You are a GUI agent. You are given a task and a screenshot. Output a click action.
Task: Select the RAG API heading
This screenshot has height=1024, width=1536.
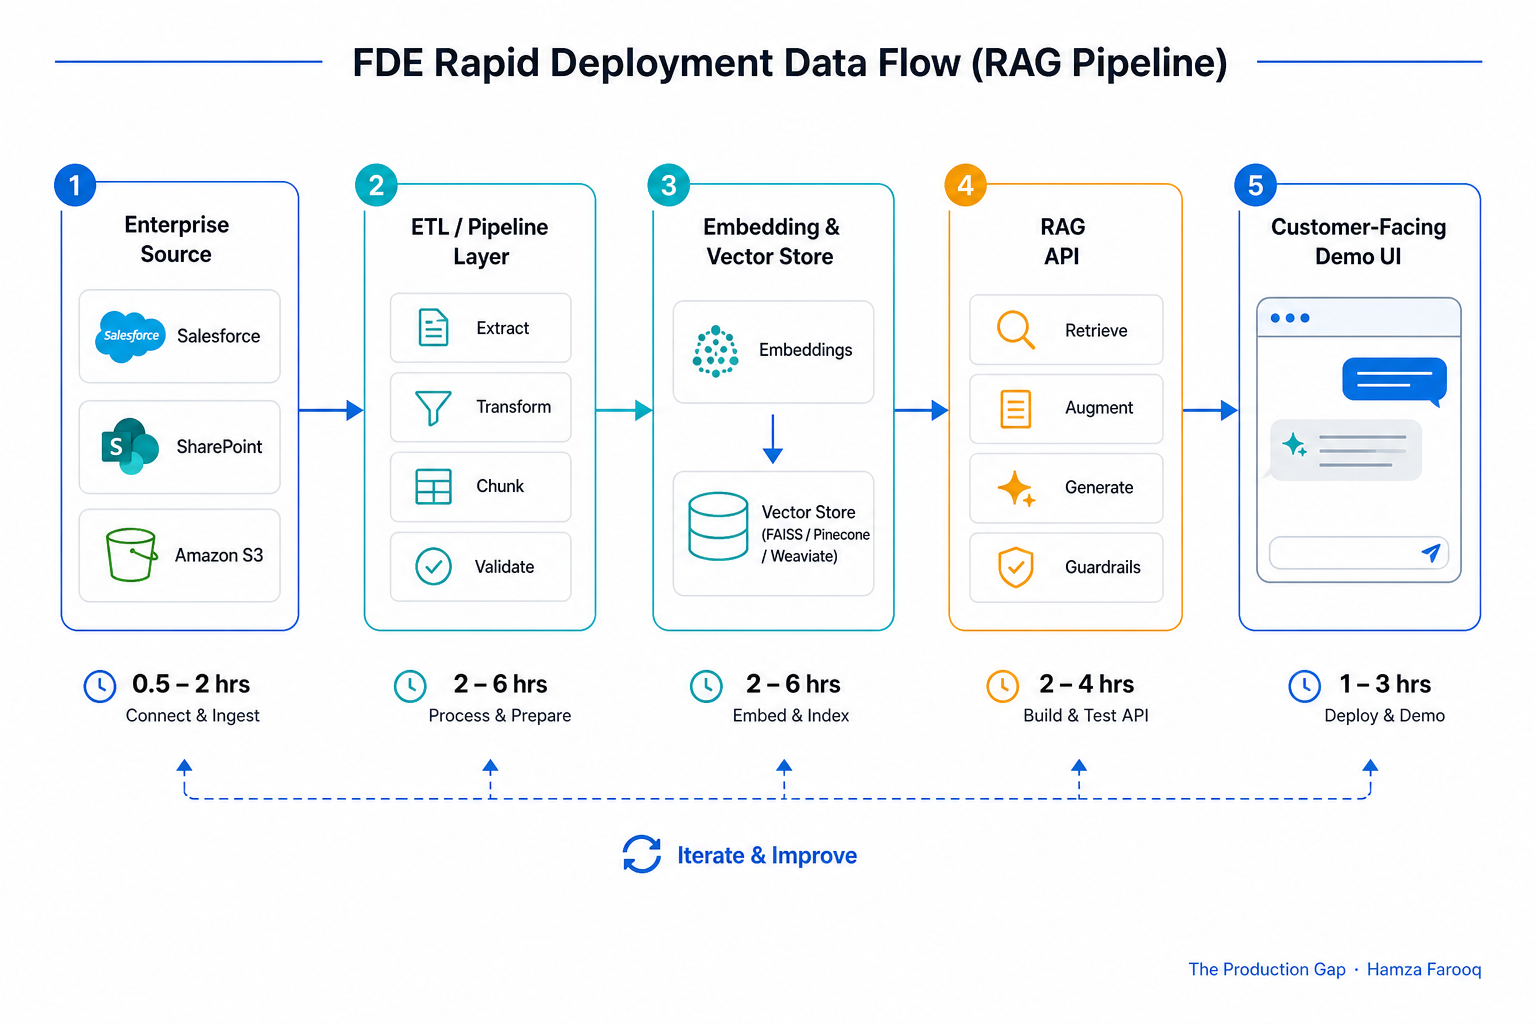tap(1062, 242)
